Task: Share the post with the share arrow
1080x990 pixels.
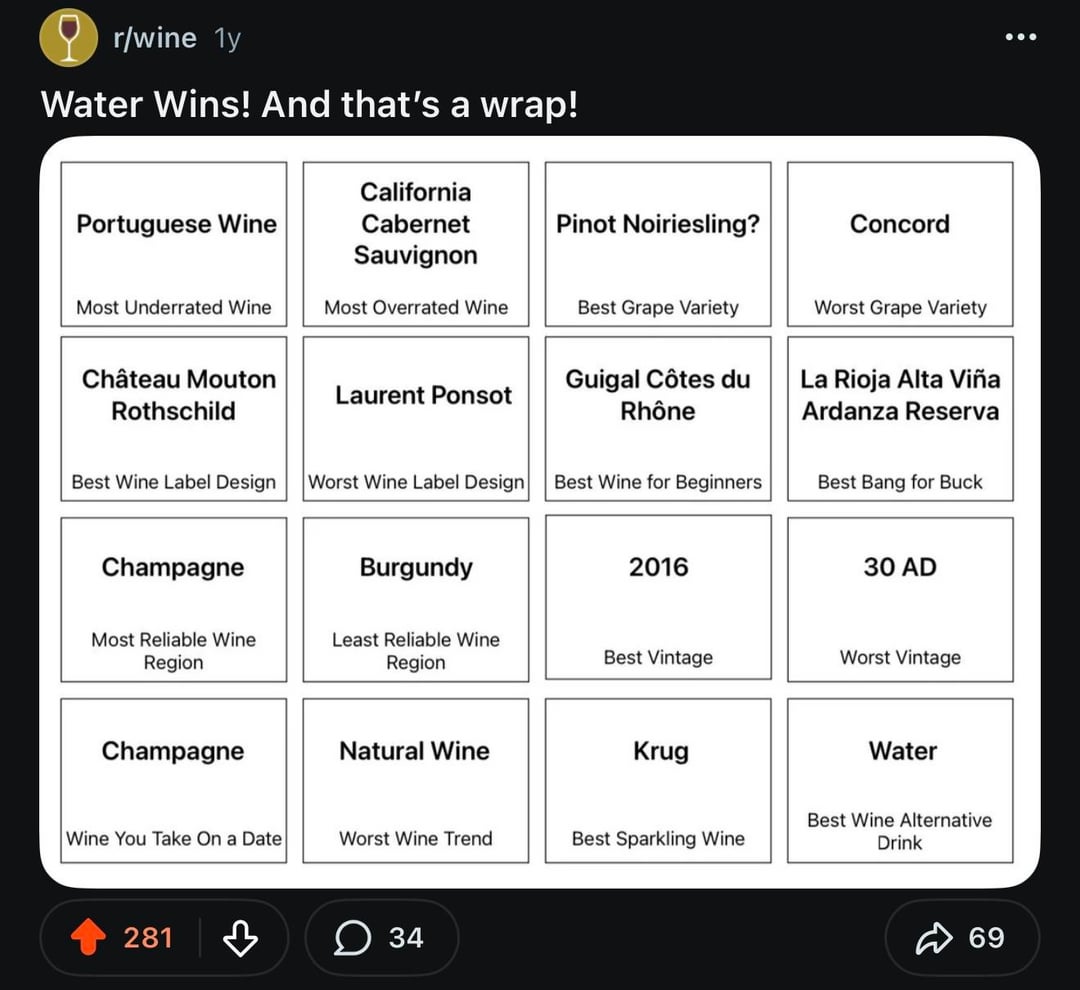Action: point(933,937)
